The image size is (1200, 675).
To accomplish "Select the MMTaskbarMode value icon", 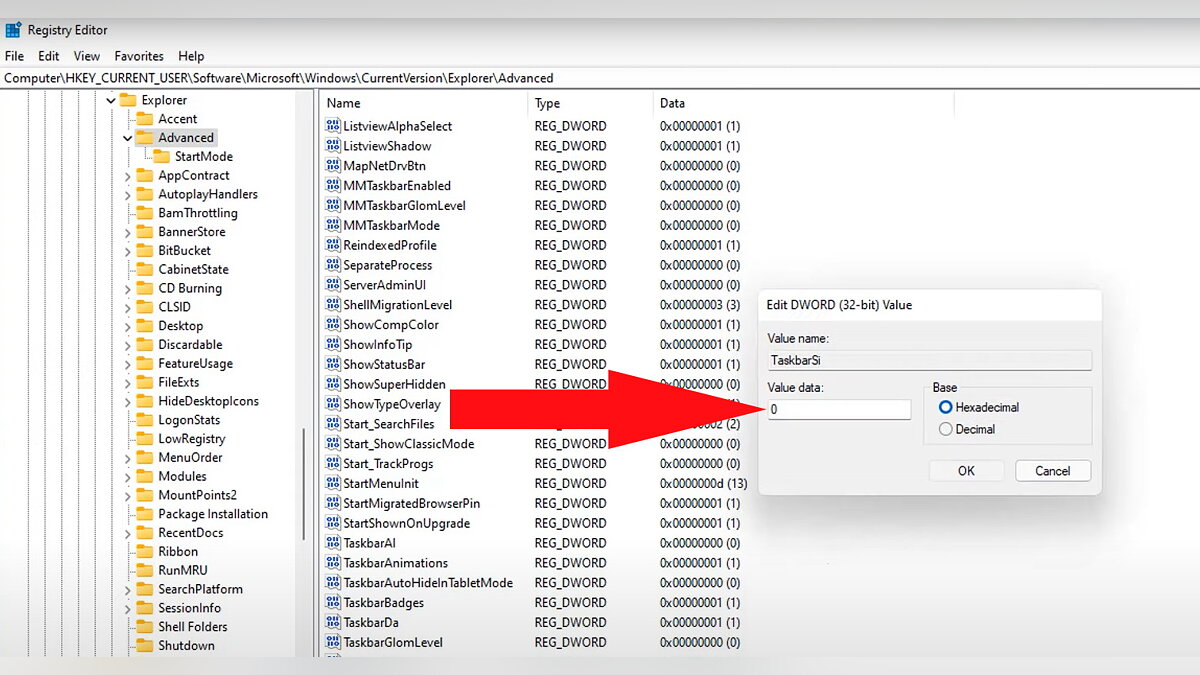I will (x=334, y=225).
